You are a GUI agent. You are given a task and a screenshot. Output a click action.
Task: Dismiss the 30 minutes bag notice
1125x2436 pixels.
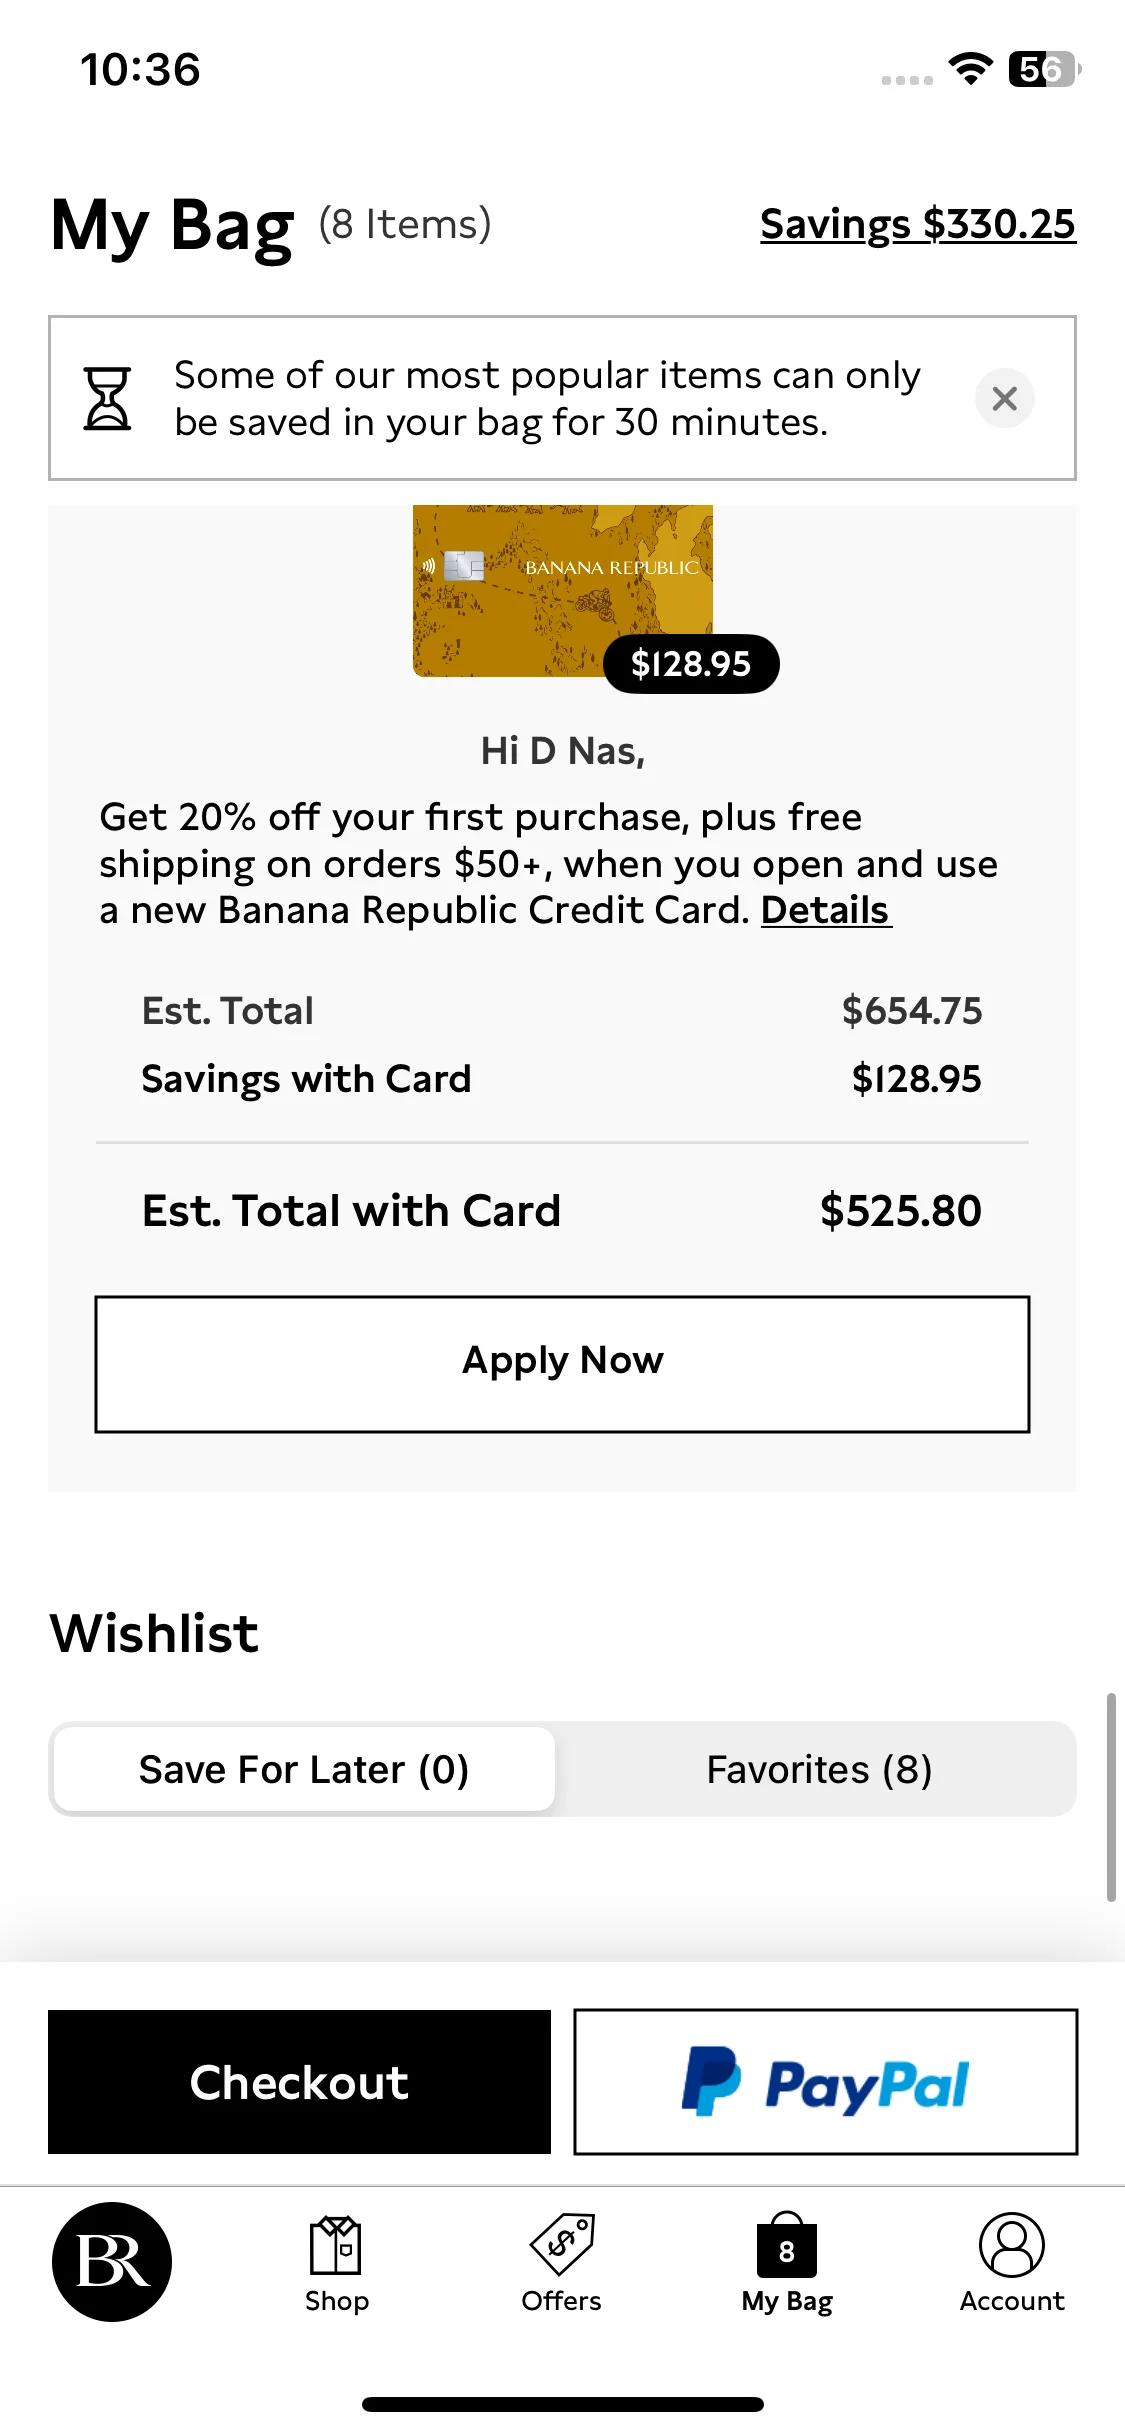(1005, 398)
